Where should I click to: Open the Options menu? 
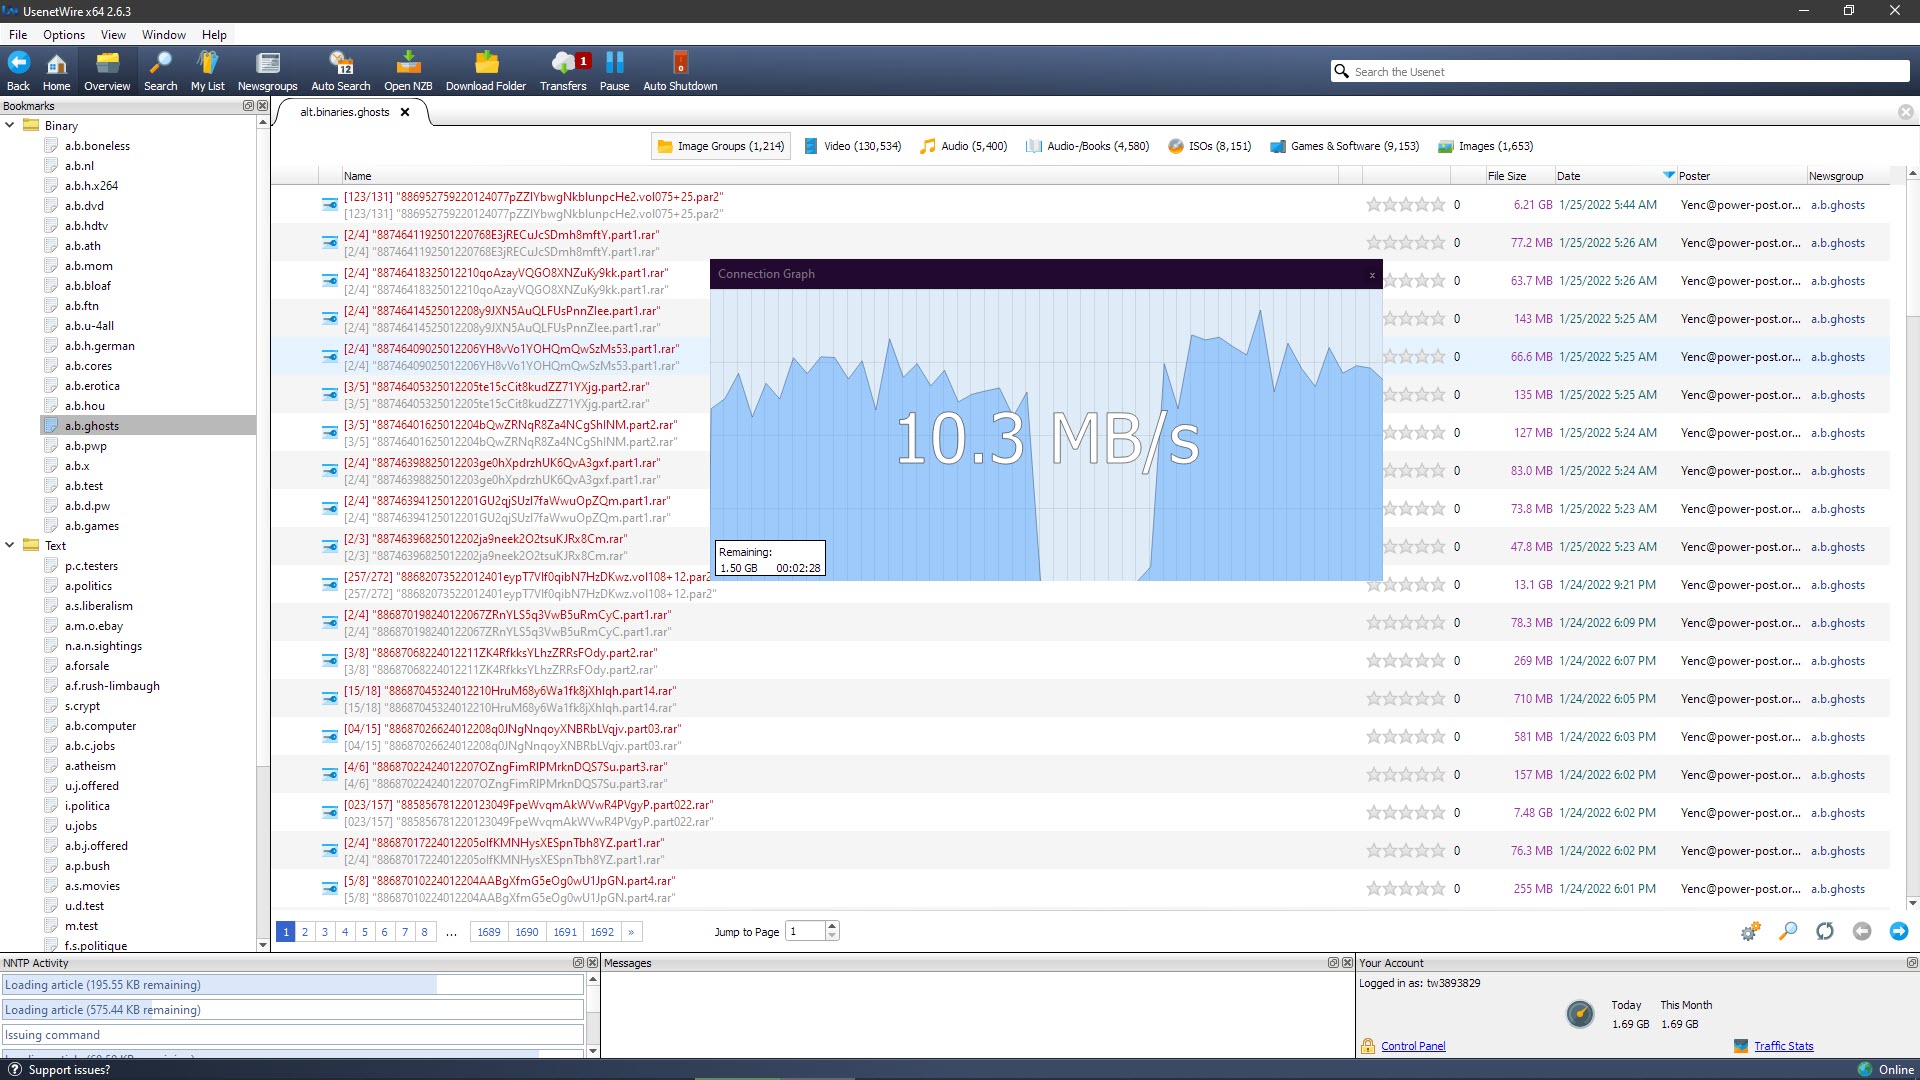pyautogui.click(x=64, y=34)
